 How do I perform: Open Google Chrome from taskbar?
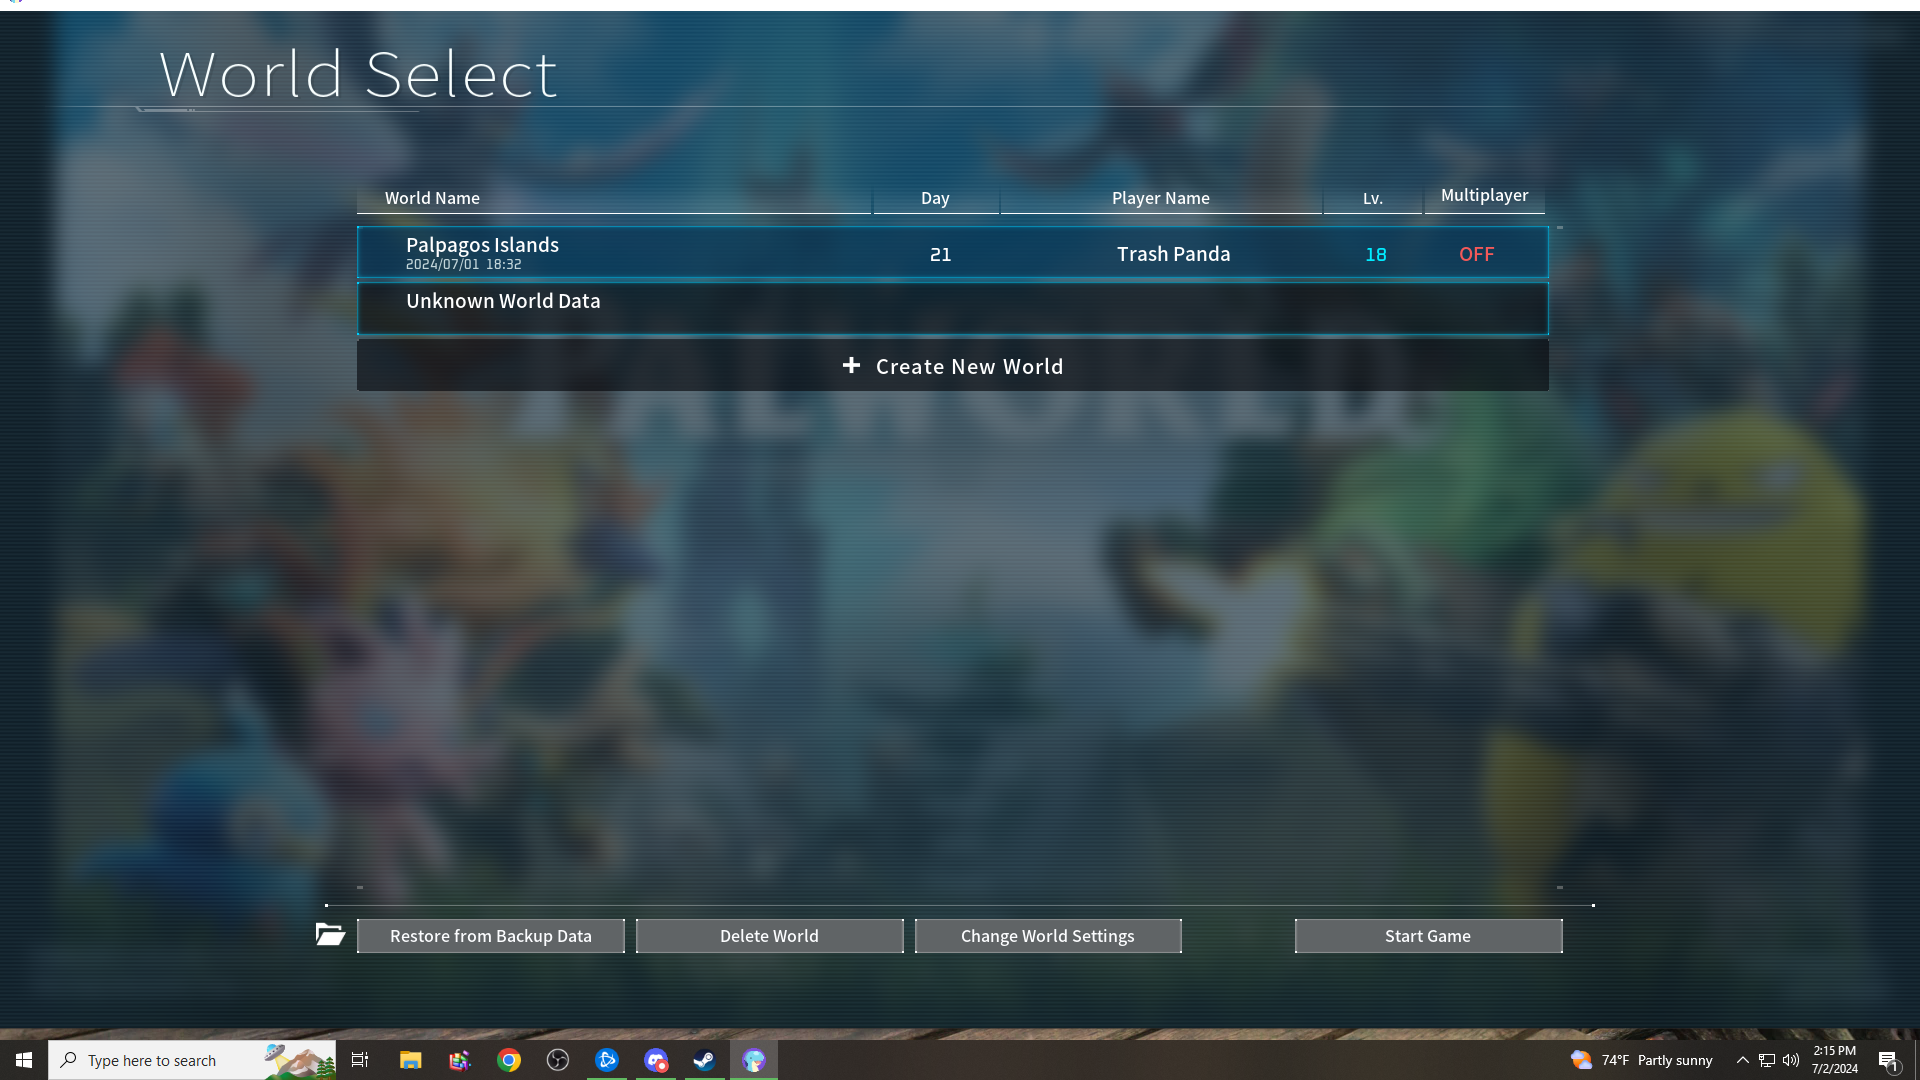tap(508, 1060)
